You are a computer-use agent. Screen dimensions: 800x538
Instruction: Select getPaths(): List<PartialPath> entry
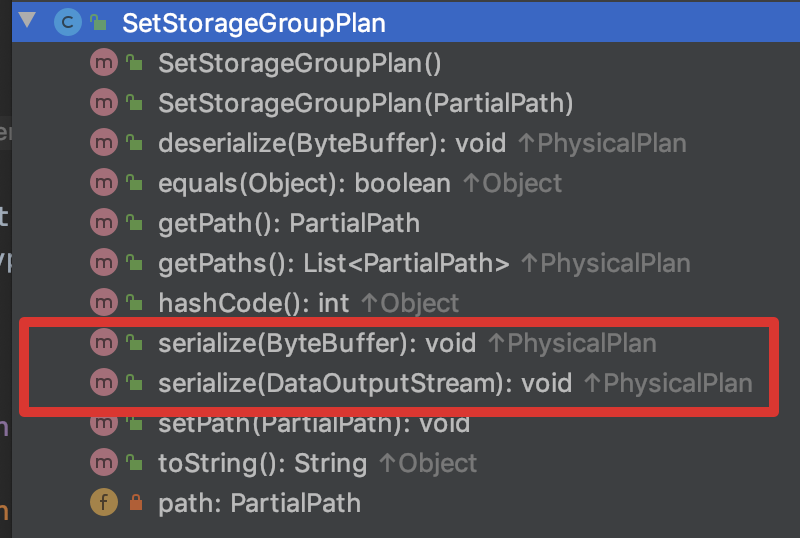click(334, 263)
